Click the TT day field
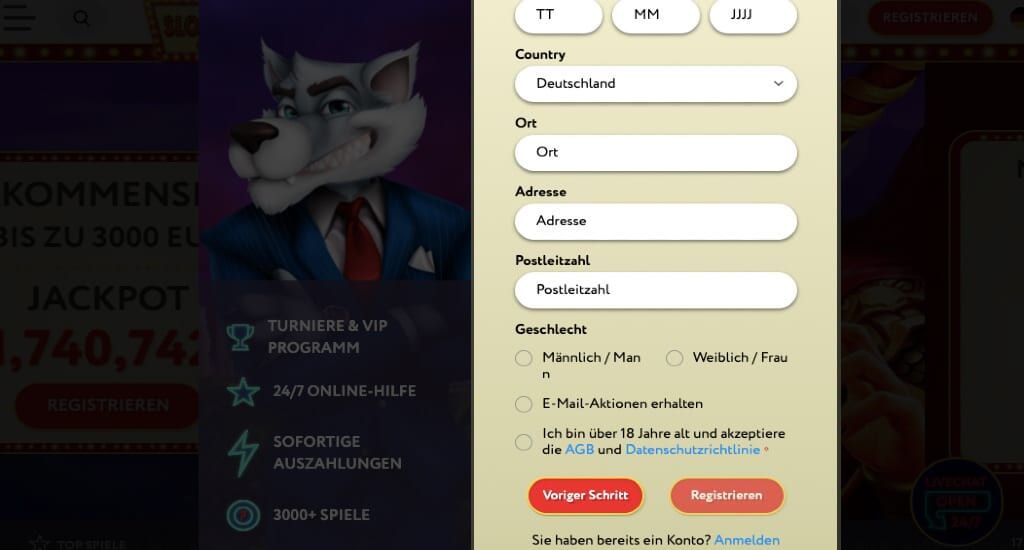Image resolution: width=1024 pixels, height=550 pixels. click(x=558, y=15)
